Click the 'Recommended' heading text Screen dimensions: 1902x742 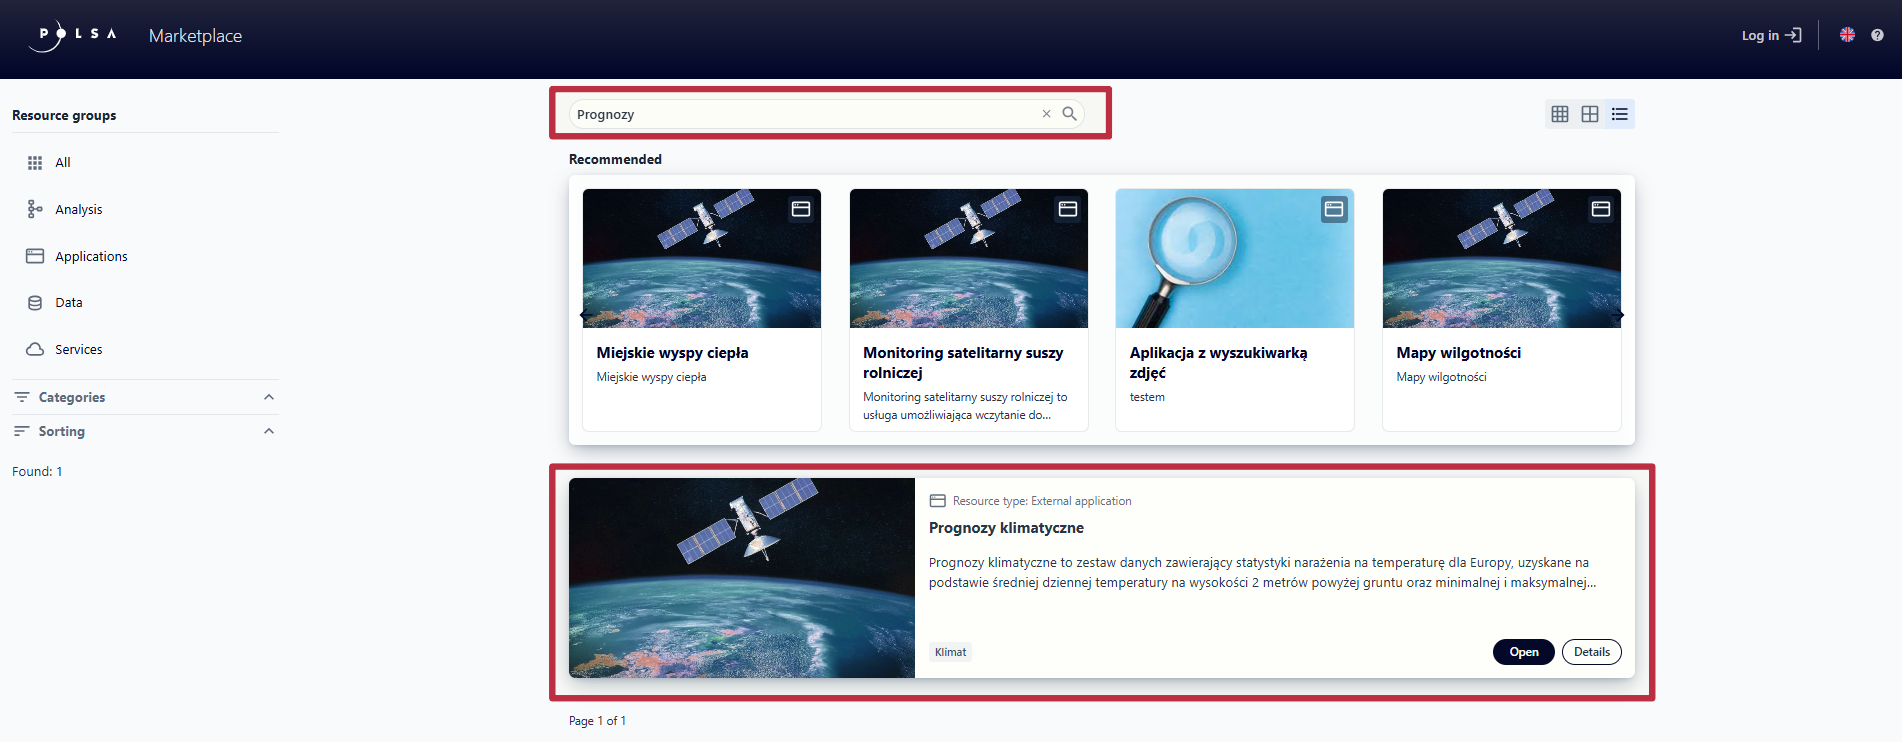615,159
